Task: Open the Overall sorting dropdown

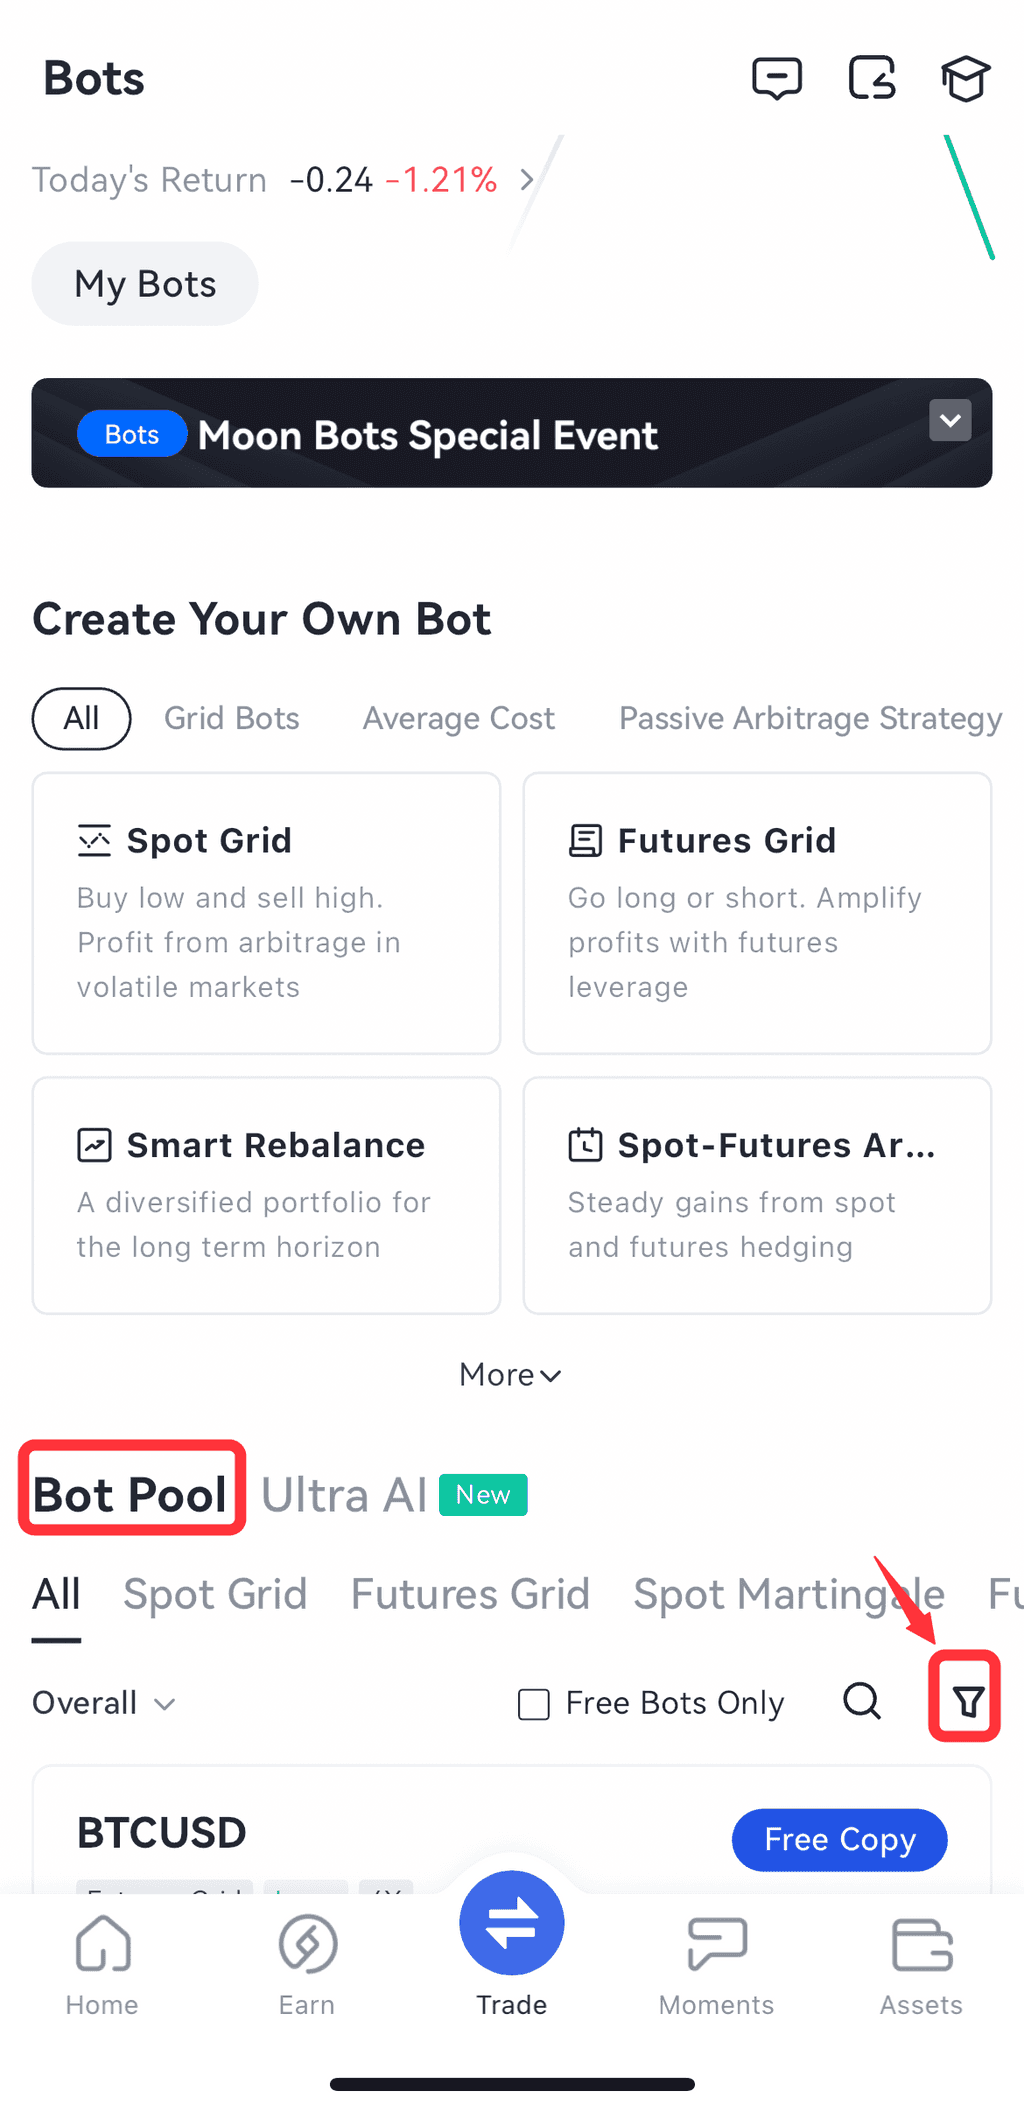Action: tap(104, 1703)
